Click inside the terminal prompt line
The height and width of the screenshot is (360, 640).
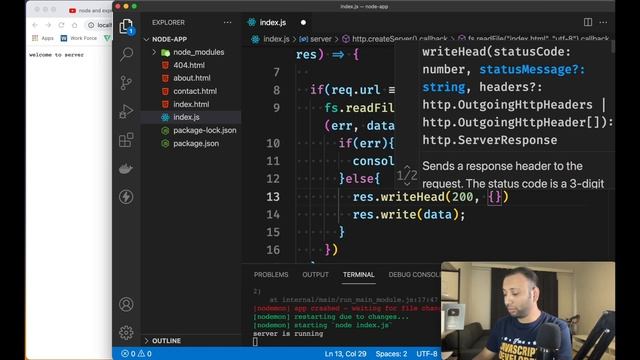[x=256, y=342]
